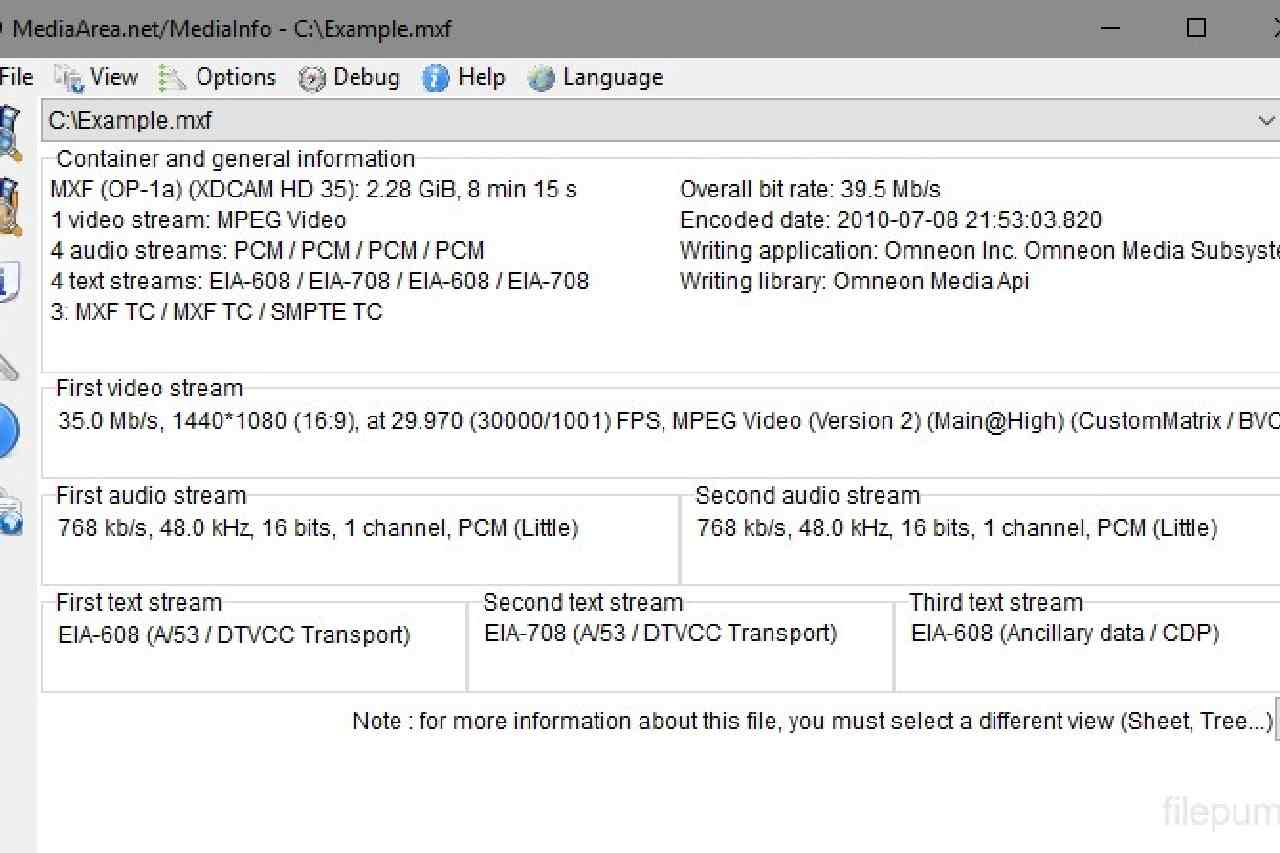Open the Options menu

[217, 77]
